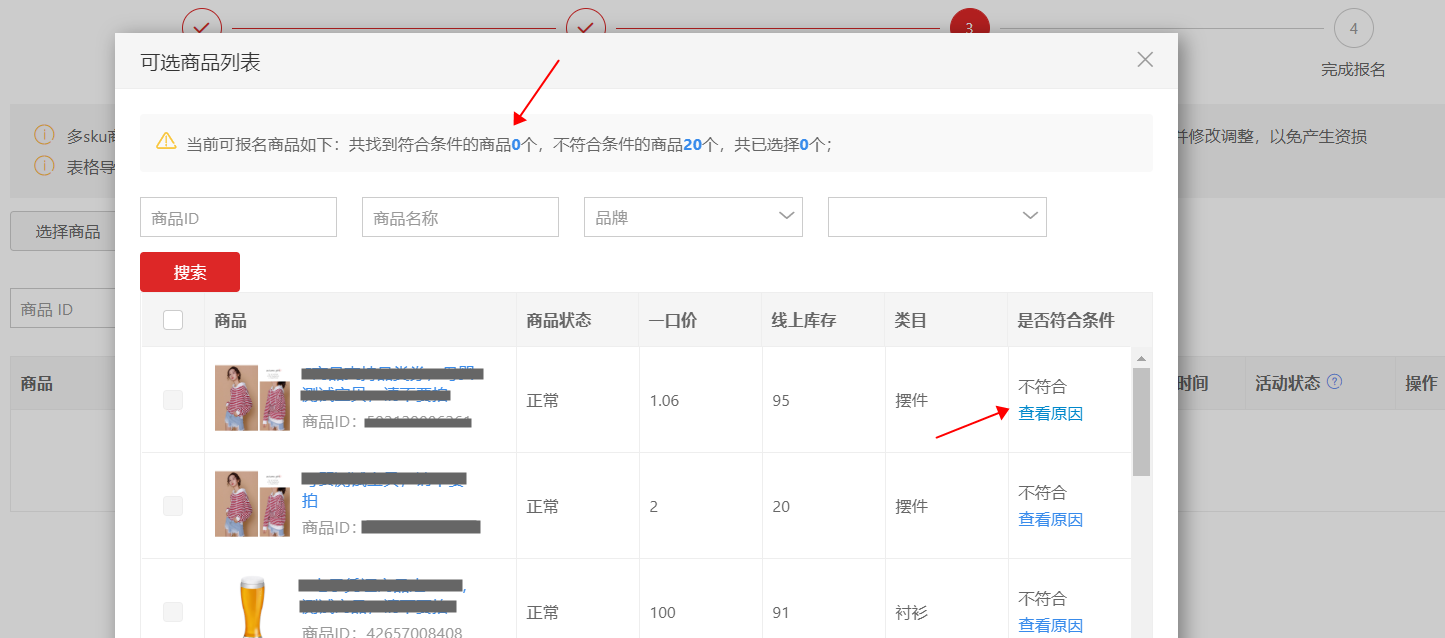Screen dimensions: 1445x638
Task: Open the first product's title link
Action: click(393, 382)
